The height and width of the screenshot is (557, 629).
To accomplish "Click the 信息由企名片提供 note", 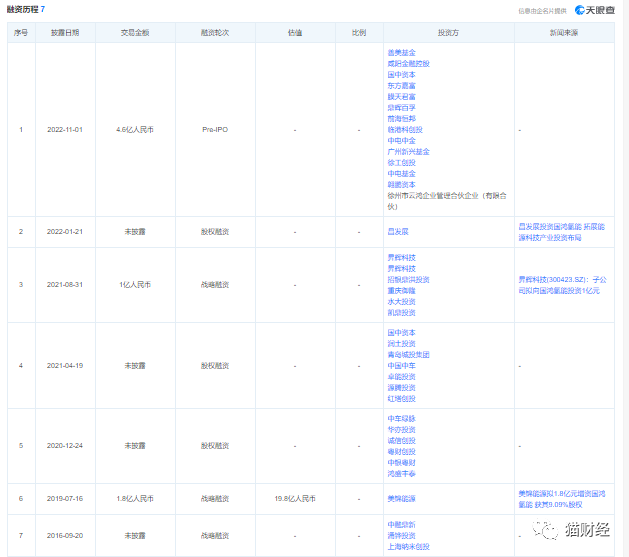I will point(542,11).
